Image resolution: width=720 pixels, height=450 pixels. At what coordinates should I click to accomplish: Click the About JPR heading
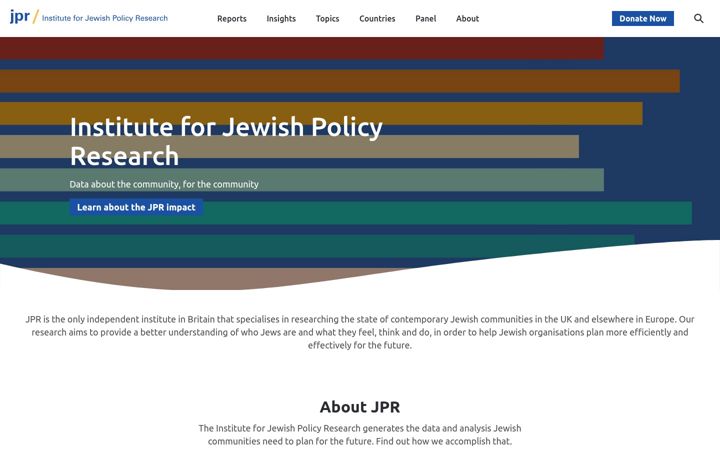[x=360, y=407]
